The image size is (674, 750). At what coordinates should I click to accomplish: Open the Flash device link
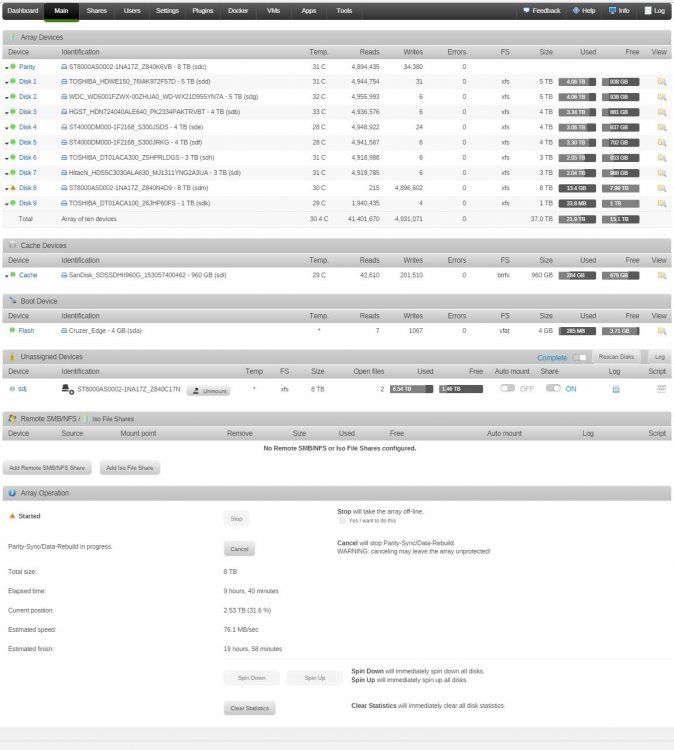coord(26,331)
